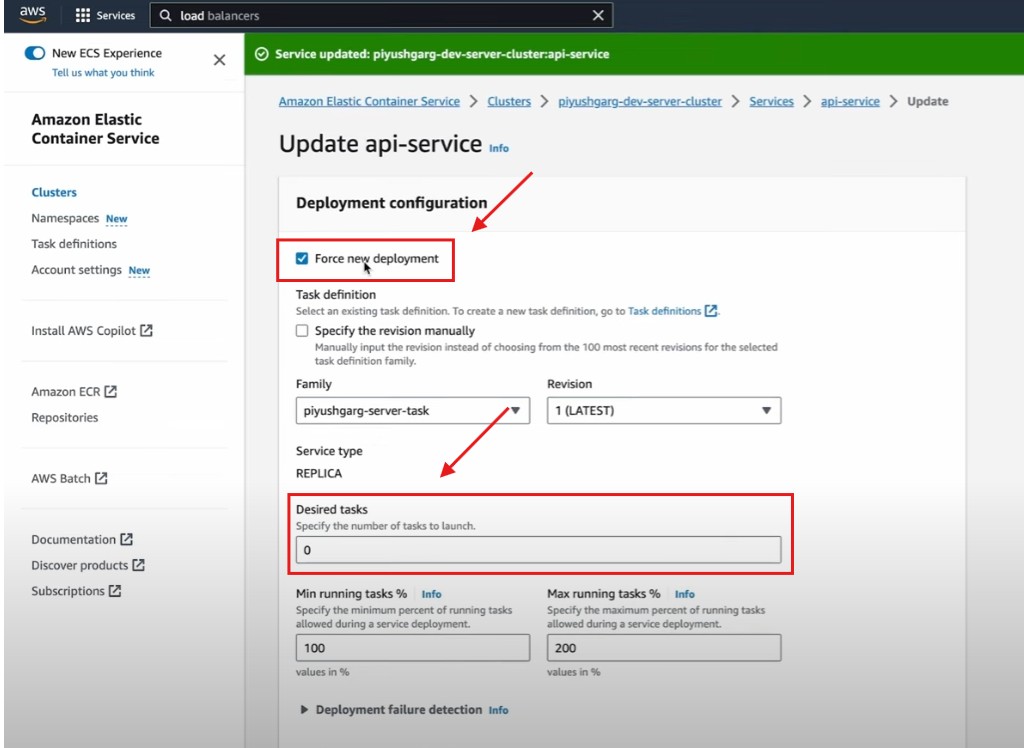This screenshot has height=748, width=1024.
Task: Close the ECS sidebar panel
Action: 219,60
